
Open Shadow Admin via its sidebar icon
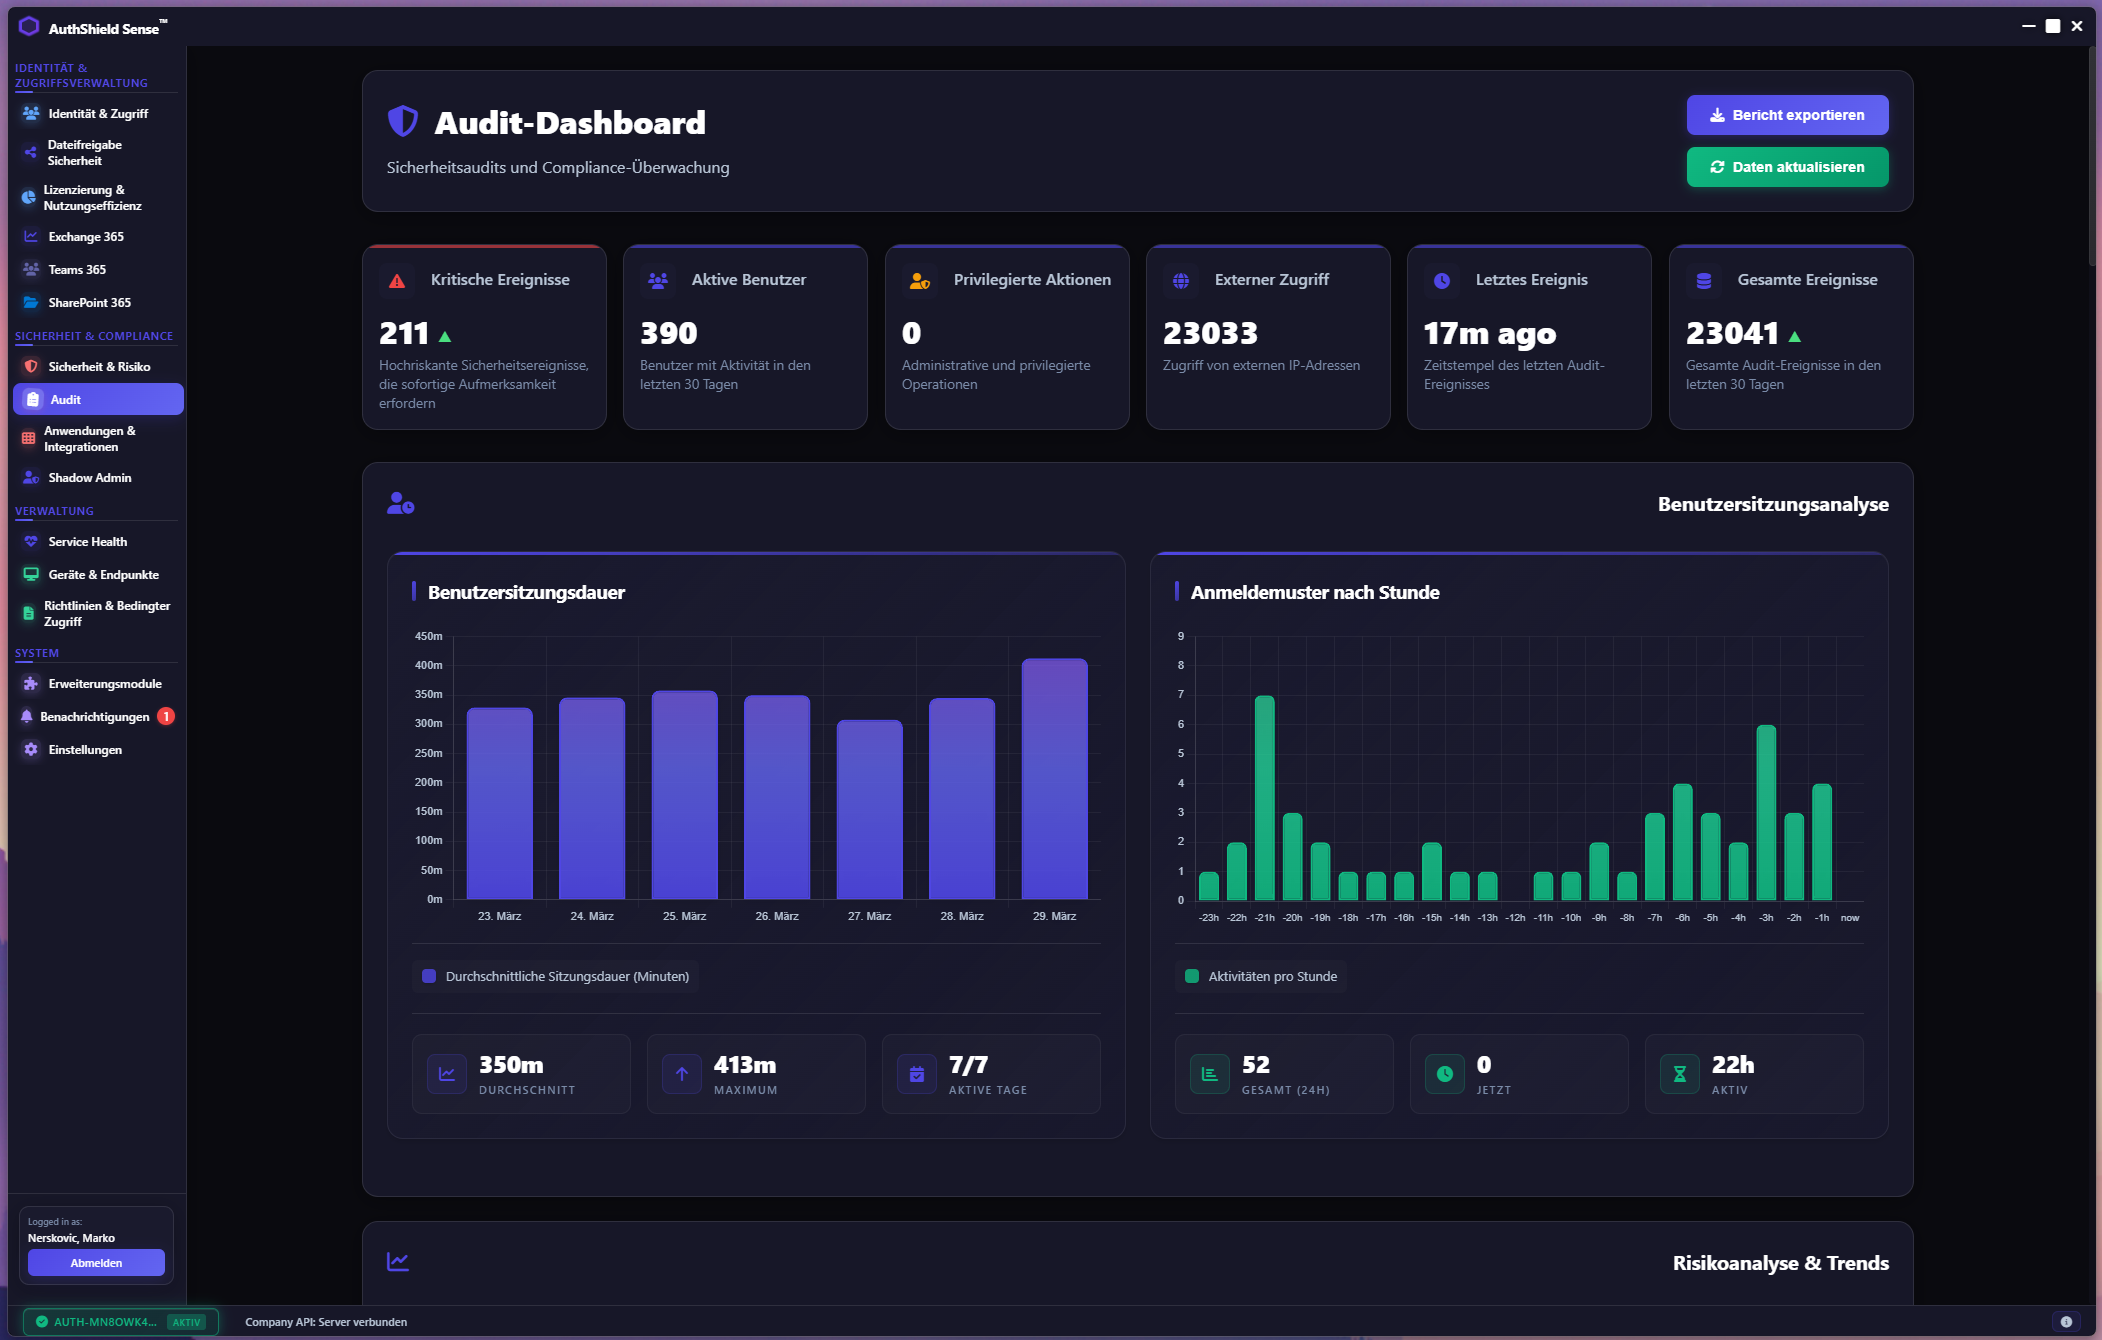[31, 478]
